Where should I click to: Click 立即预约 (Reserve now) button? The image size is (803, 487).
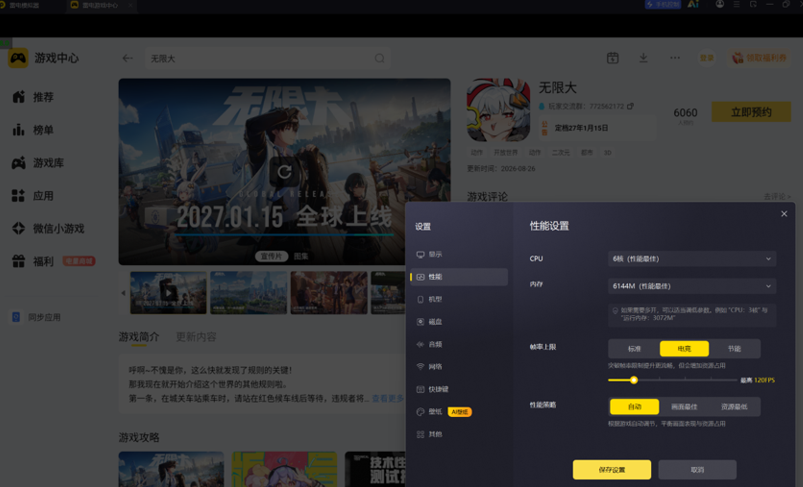[751, 112]
